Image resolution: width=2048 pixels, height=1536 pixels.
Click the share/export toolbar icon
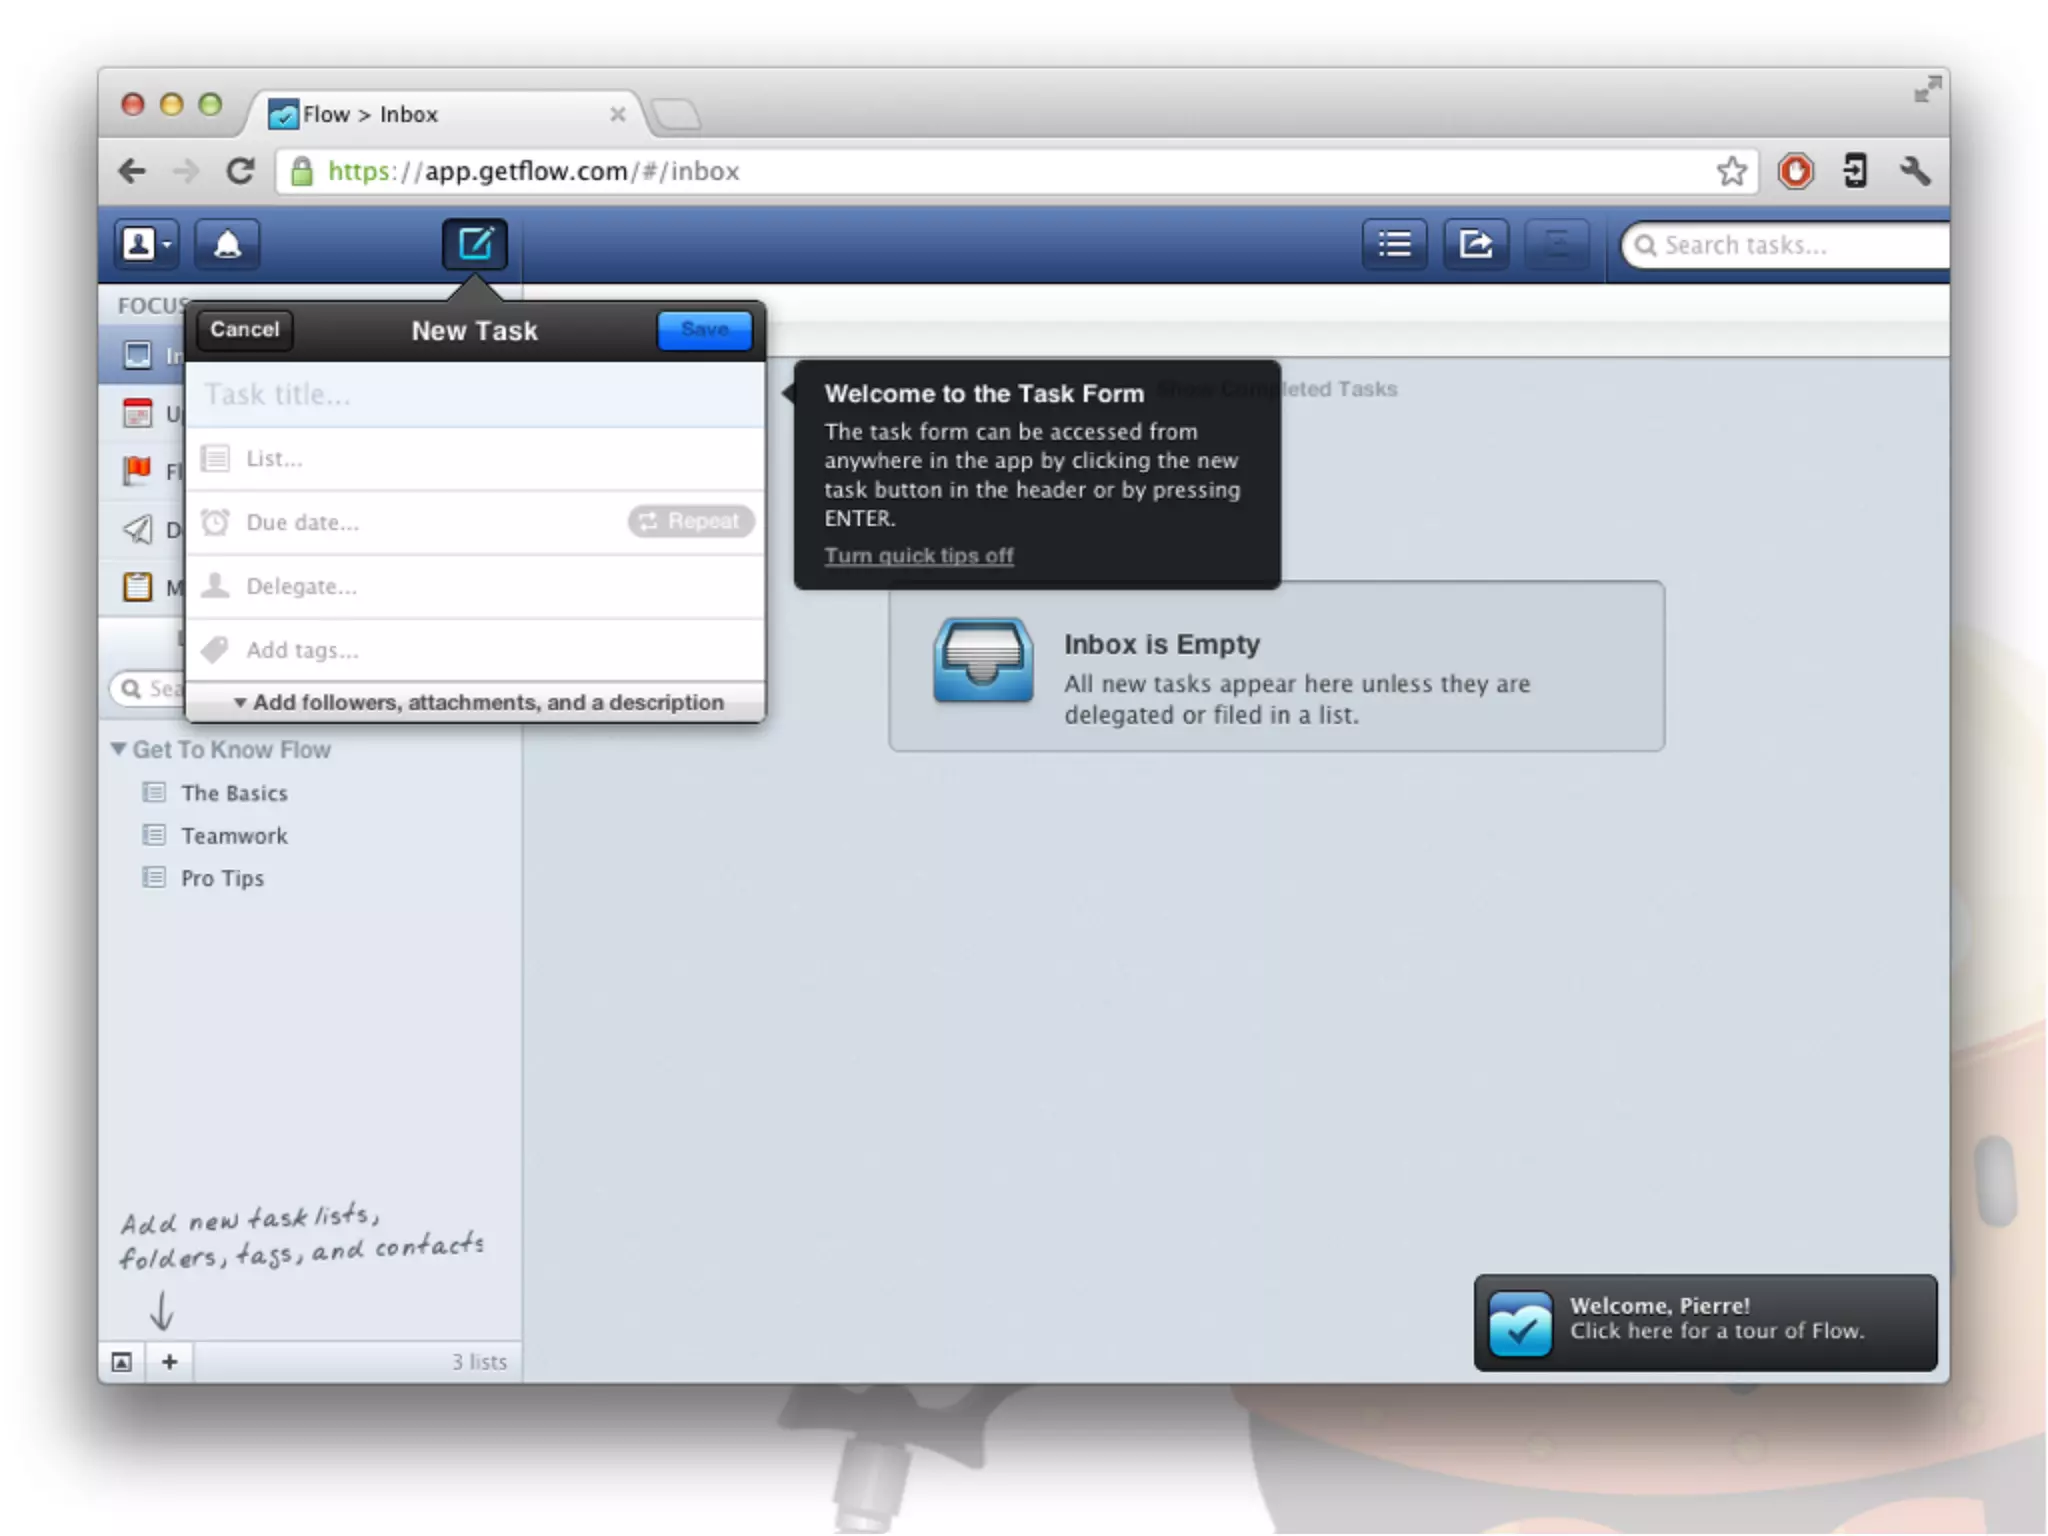pyautogui.click(x=1475, y=244)
